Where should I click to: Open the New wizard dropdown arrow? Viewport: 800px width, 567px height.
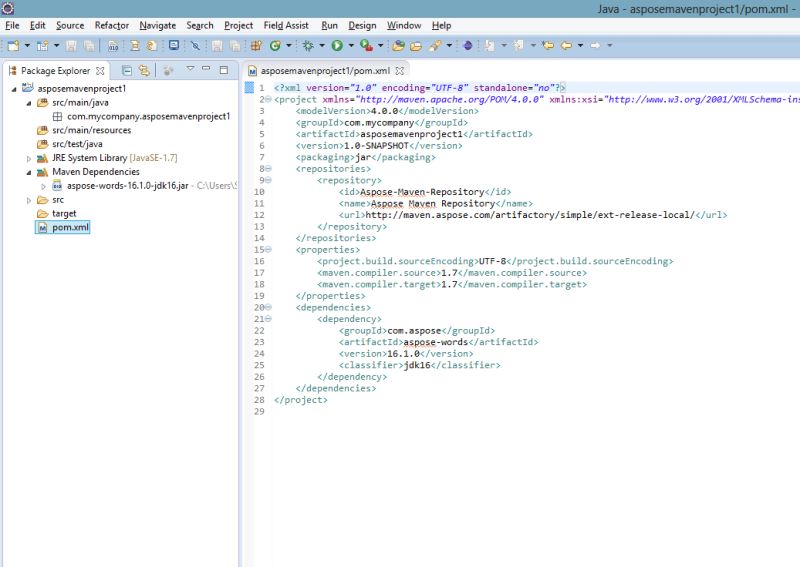coord(27,45)
